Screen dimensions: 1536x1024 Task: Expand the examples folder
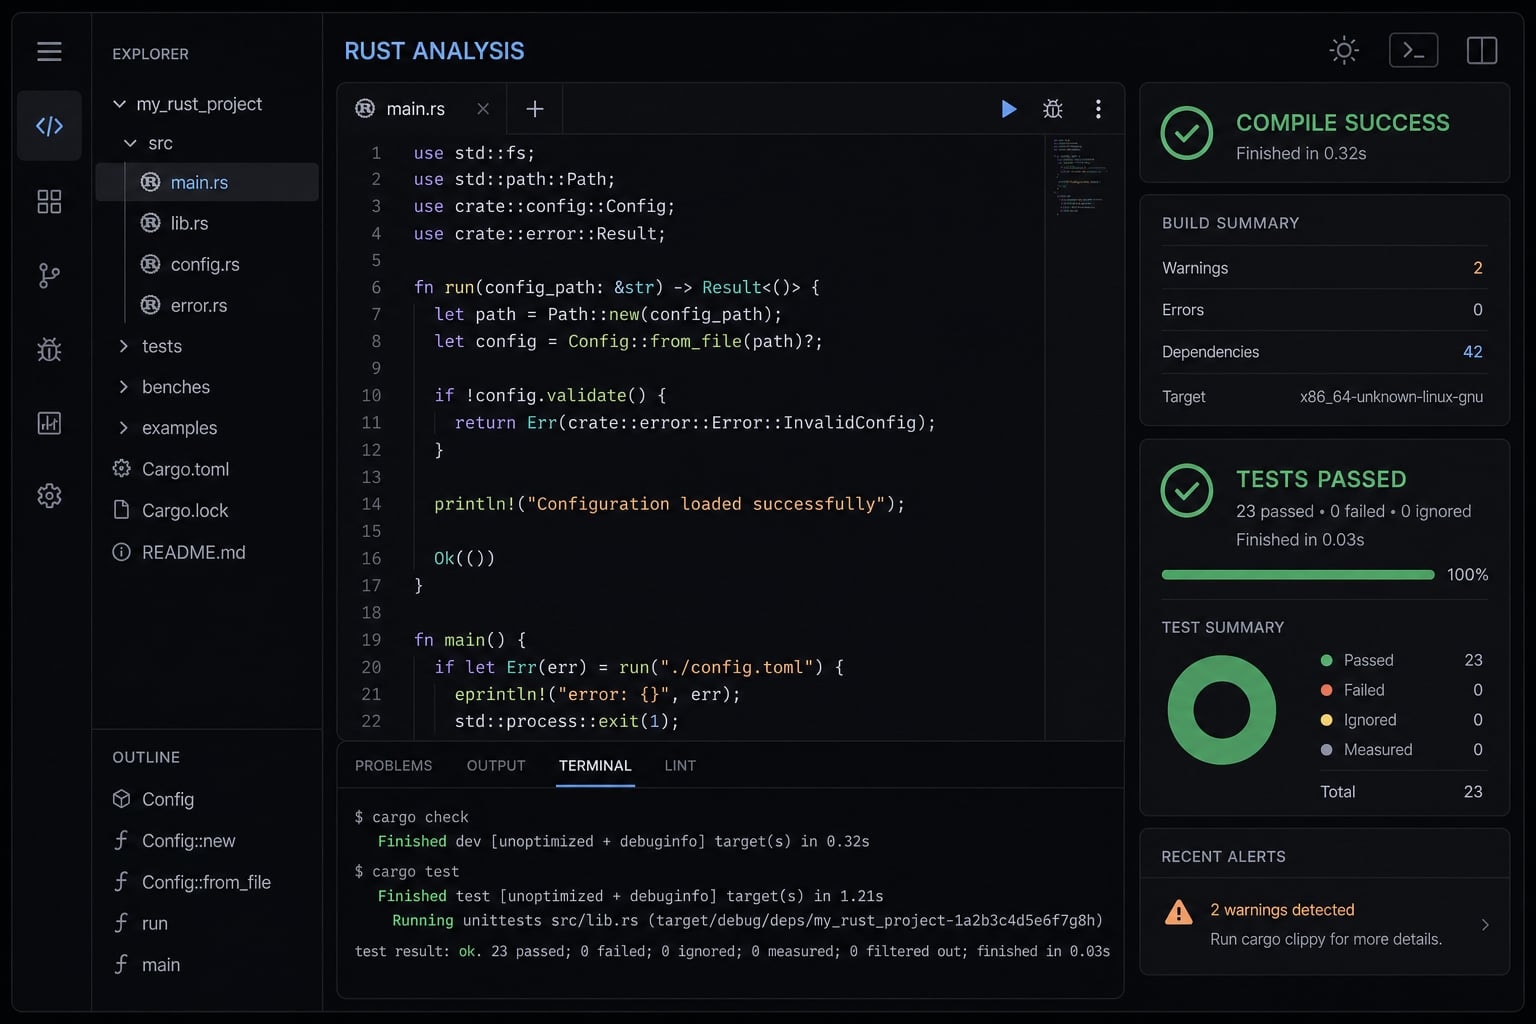tap(123, 428)
